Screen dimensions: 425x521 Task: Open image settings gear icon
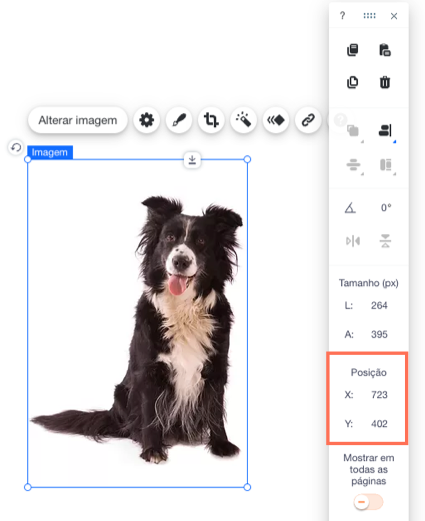click(147, 120)
